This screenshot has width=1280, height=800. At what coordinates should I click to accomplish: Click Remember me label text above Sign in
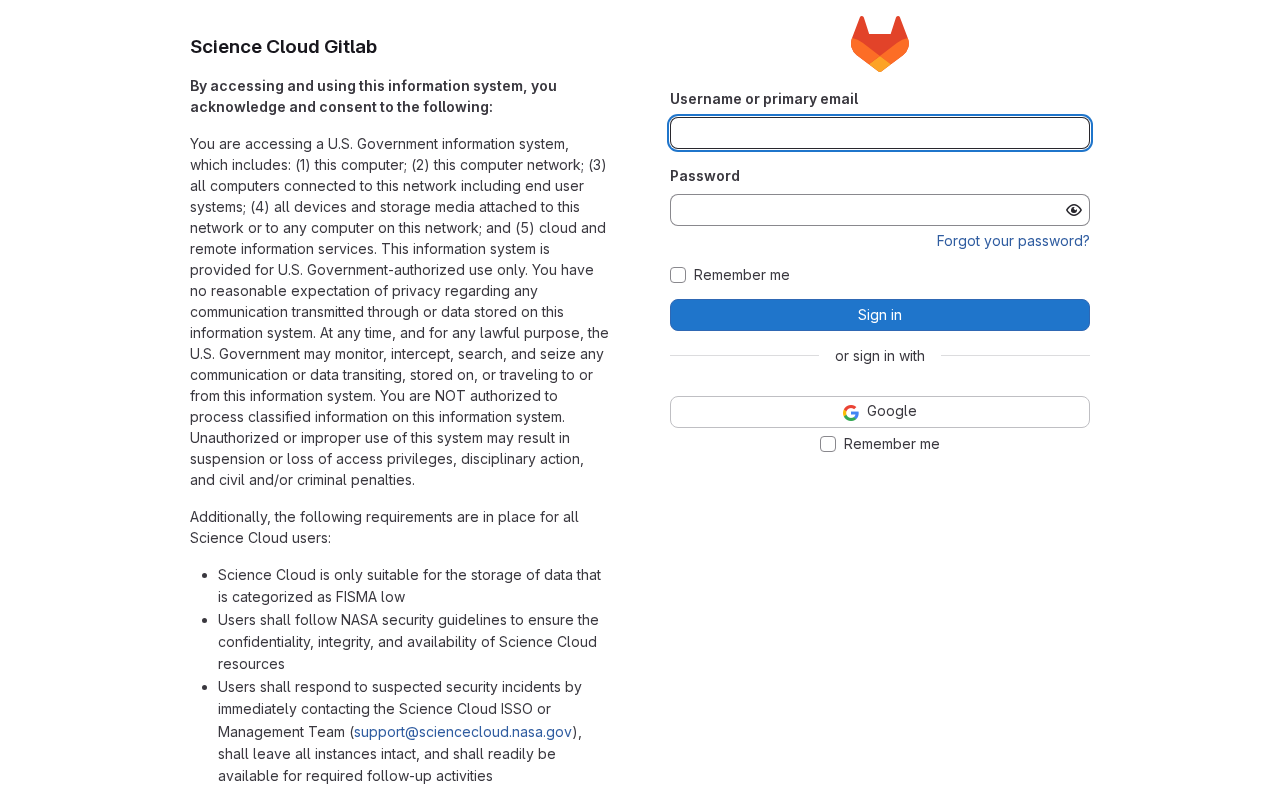point(742,275)
